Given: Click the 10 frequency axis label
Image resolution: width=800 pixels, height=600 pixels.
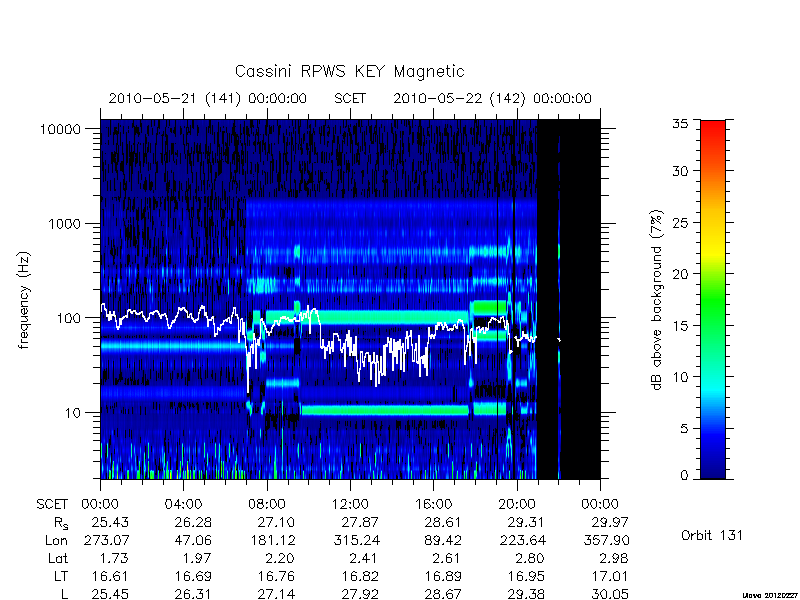Looking at the screenshot, I should (x=73, y=412).
